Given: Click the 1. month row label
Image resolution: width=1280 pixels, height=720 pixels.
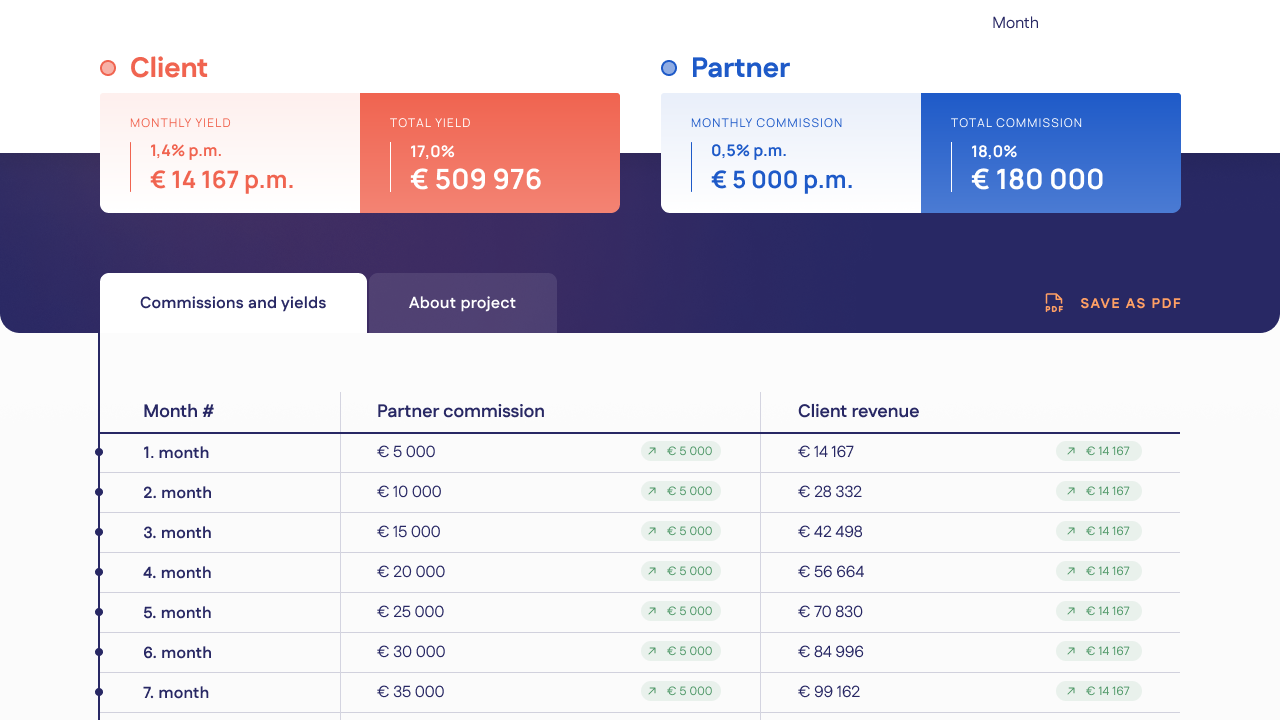Looking at the screenshot, I should pyautogui.click(x=176, y=452).
